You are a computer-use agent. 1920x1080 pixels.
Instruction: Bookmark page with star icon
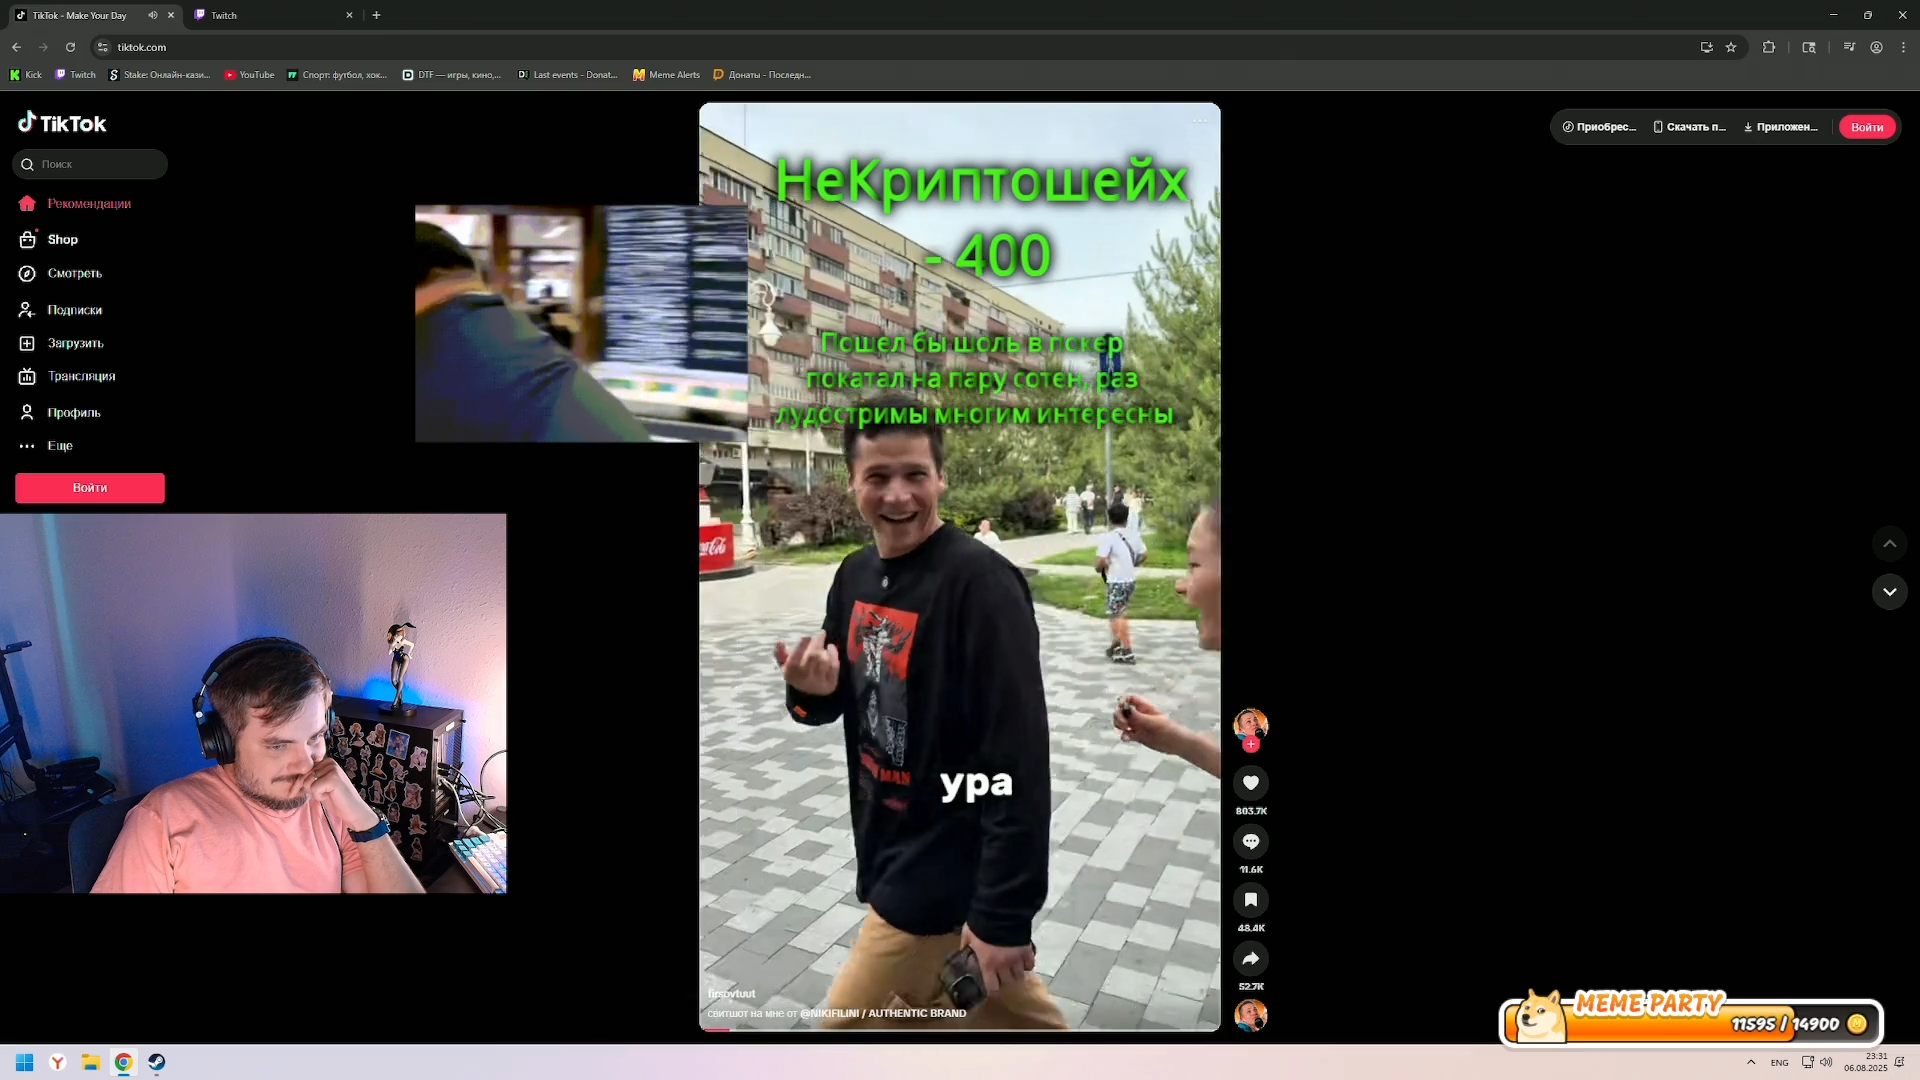click(x=1731, y=47)
